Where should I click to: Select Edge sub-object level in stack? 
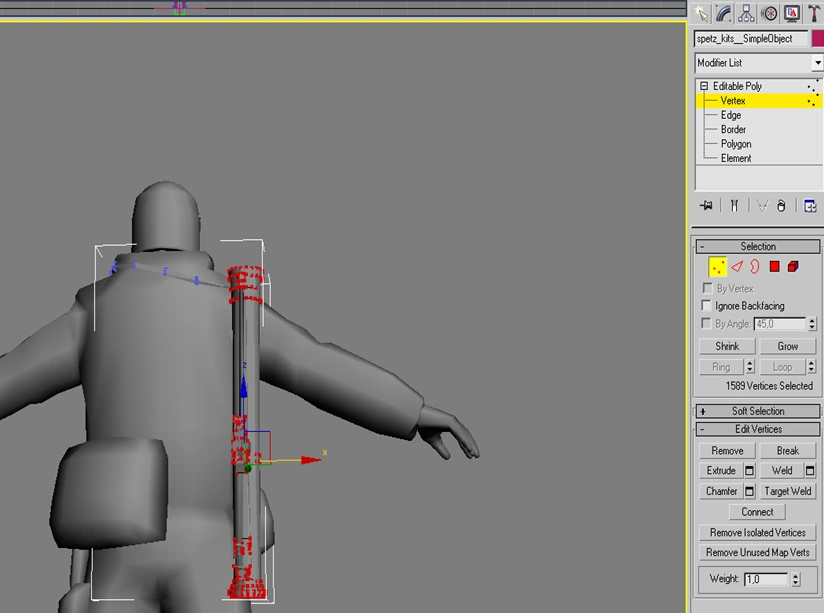click(x=730, y=115)
